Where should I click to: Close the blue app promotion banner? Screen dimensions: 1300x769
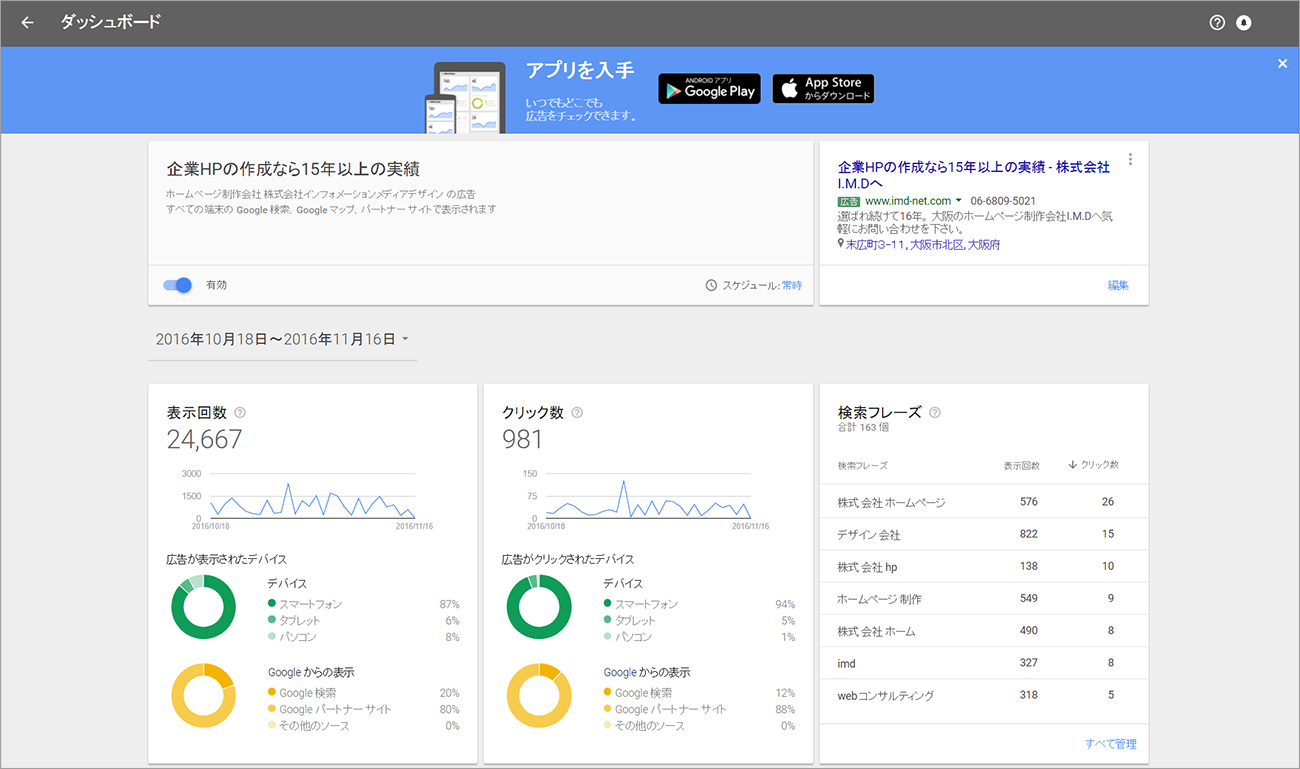[1282, 63]
